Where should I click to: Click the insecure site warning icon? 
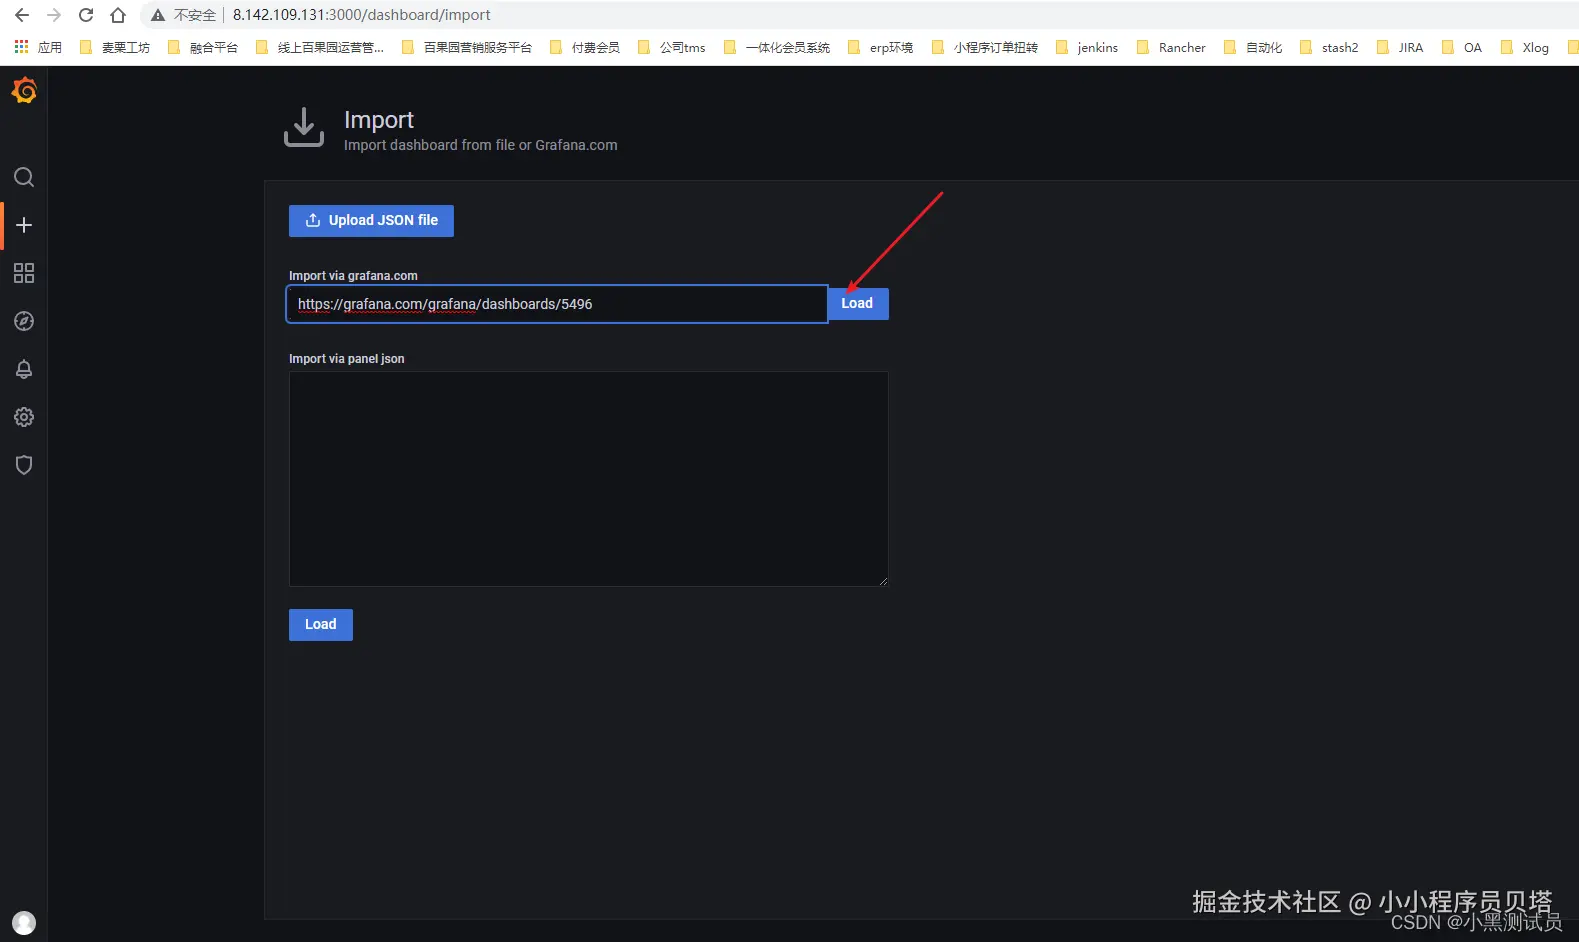pos(158,15)
